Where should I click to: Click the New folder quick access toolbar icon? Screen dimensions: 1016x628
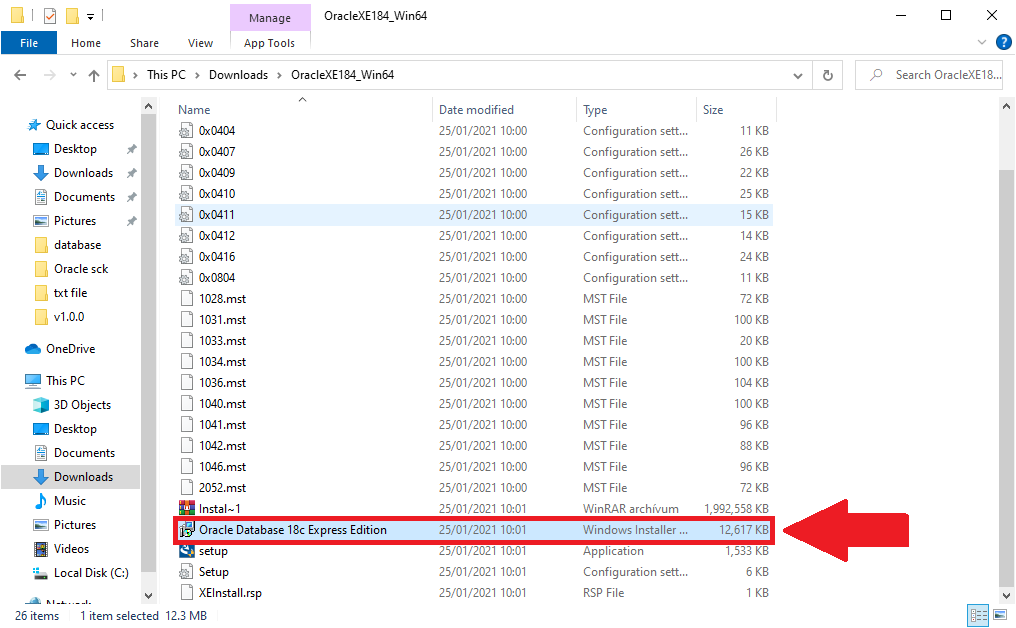(72, 16)
